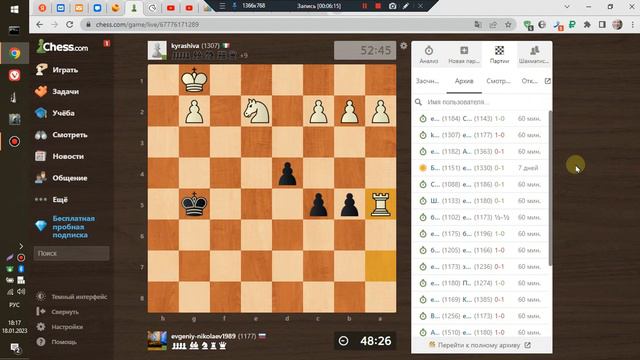
Task: Open browser profile avatar
Action: pos(617,24)
